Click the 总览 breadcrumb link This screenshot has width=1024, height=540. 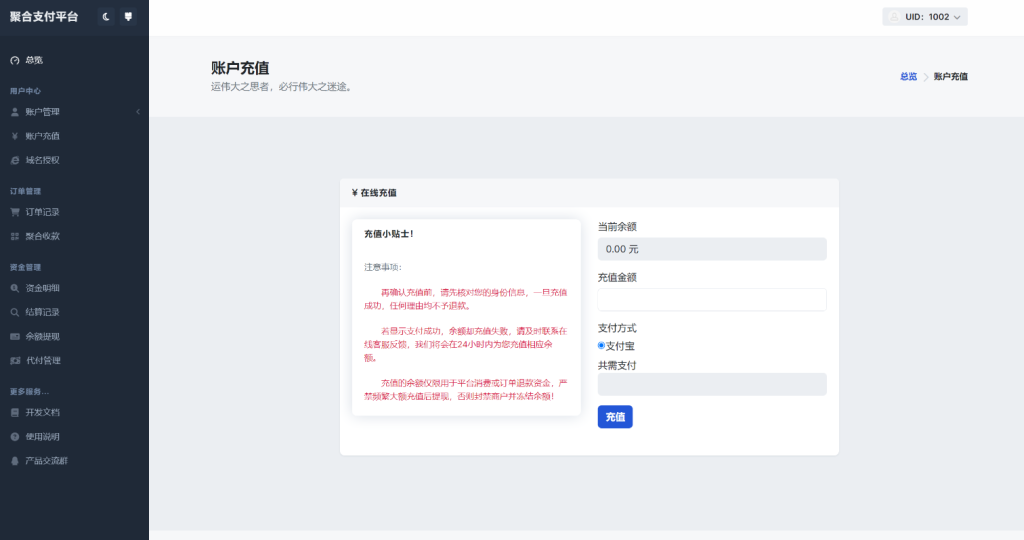pyautogui.click(x=908, y=76)
